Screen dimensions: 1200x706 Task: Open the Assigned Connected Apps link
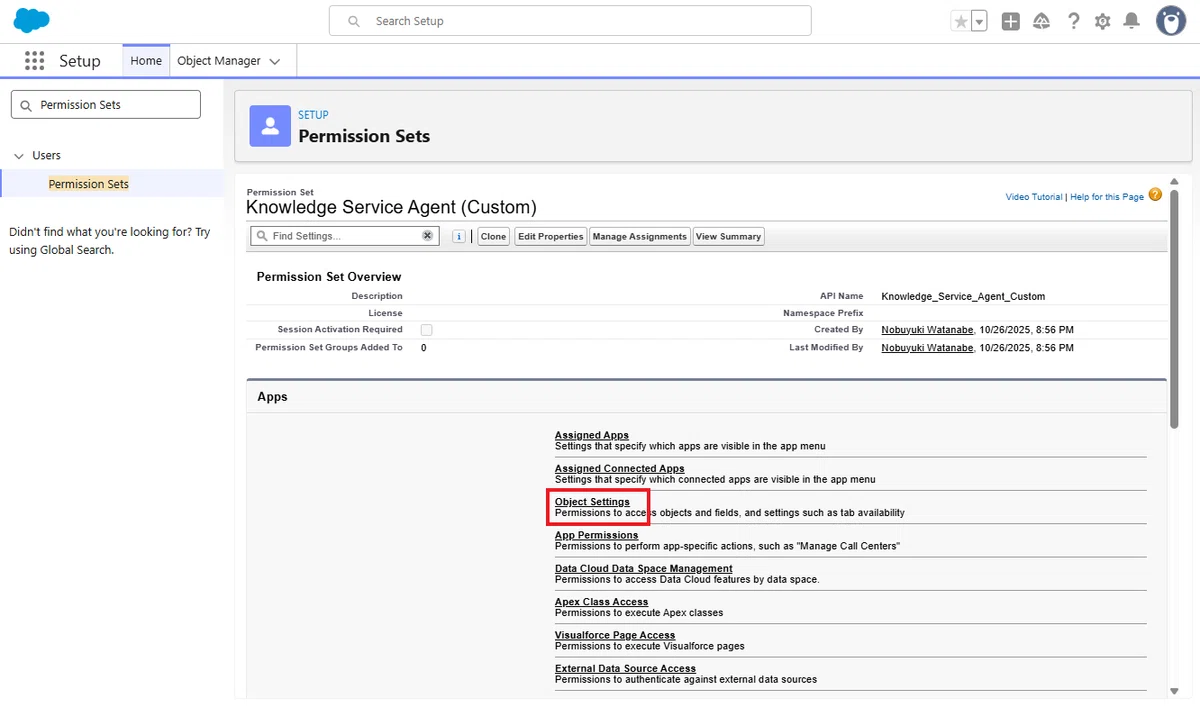(x=620, y=468)
